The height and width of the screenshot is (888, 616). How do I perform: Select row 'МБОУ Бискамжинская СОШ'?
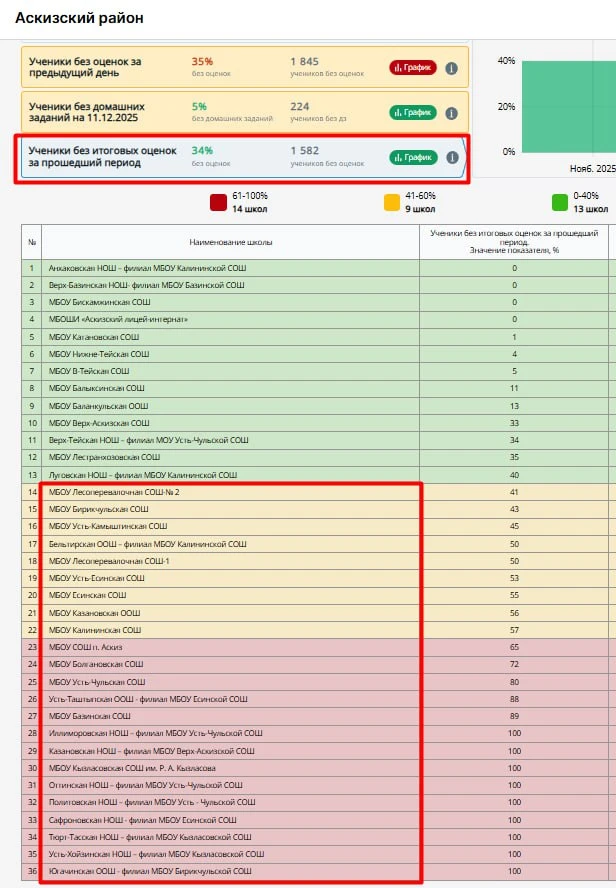(315, 302)
